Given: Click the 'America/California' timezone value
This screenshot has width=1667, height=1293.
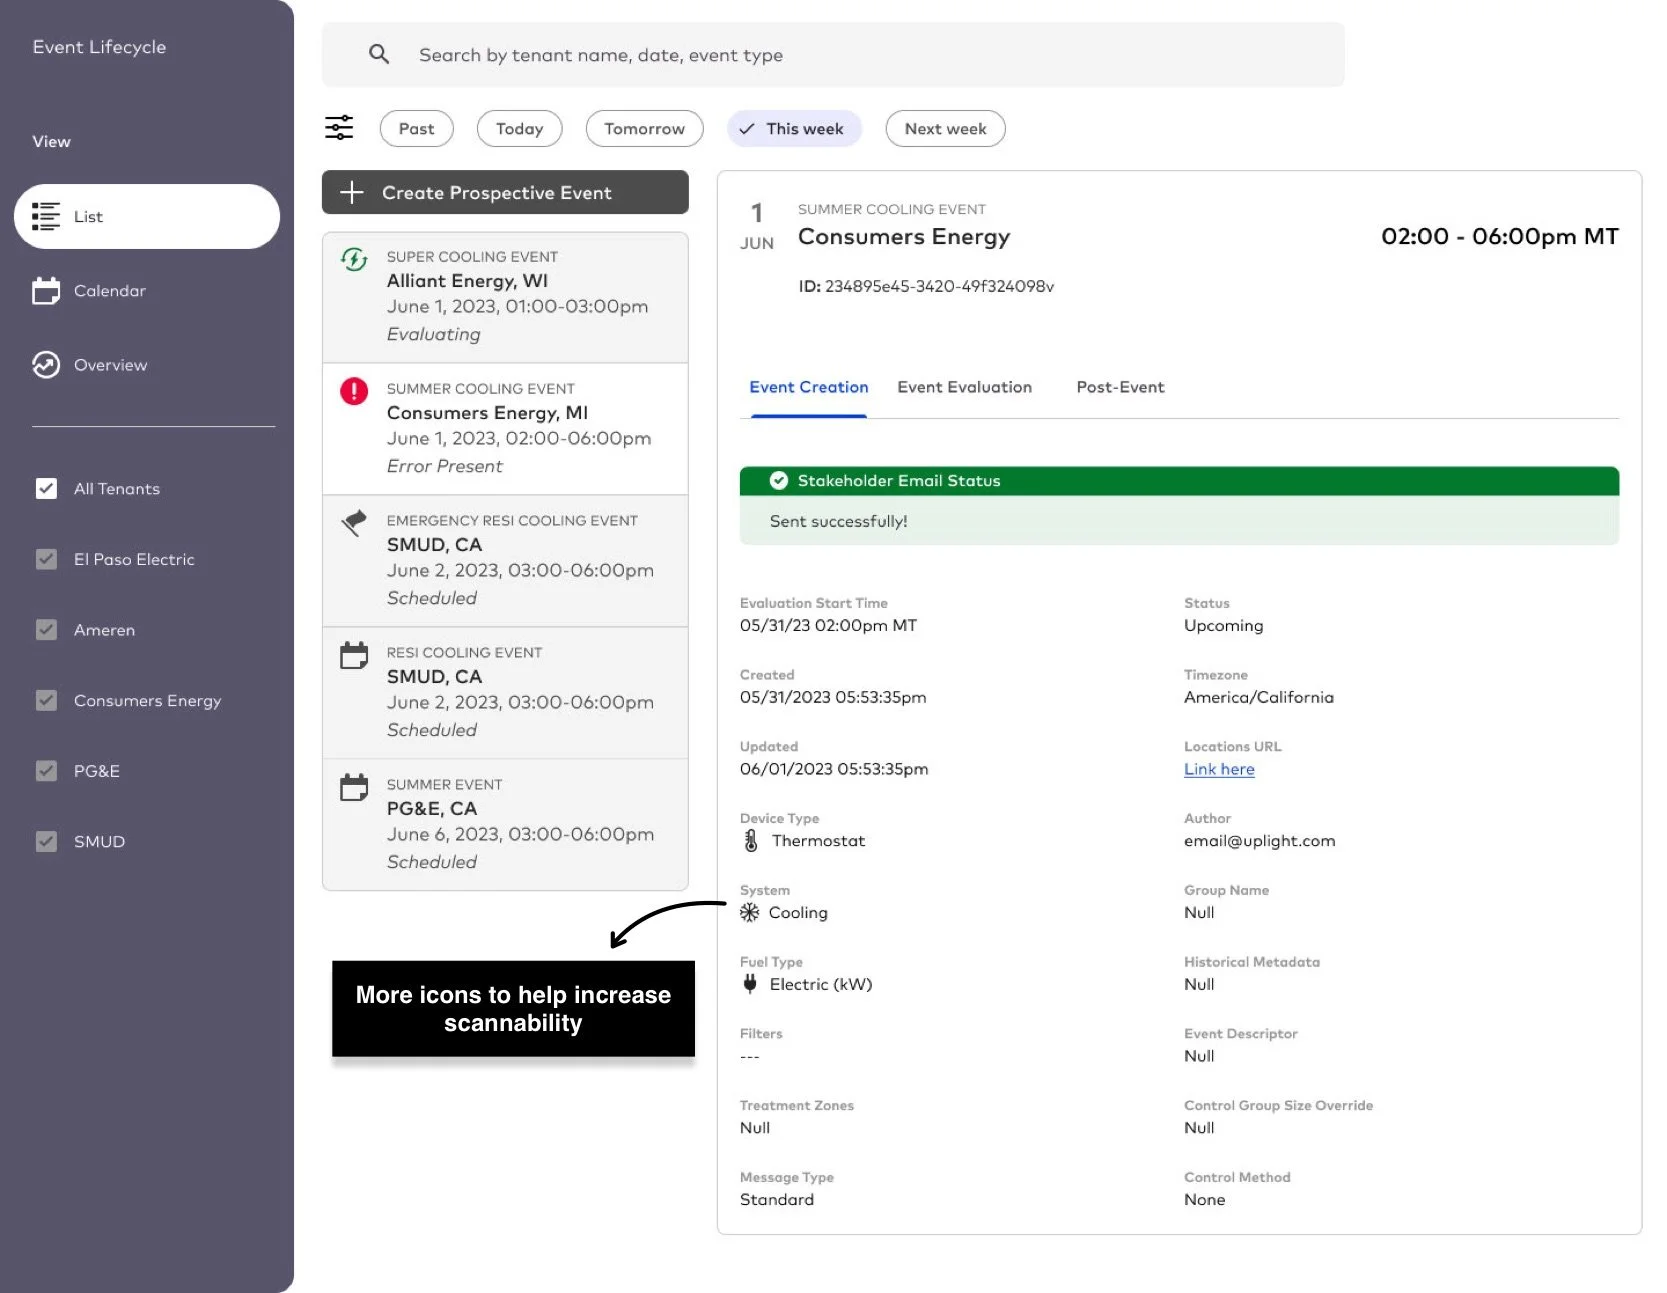Looking at the screenshot, I should point(1259,697).
